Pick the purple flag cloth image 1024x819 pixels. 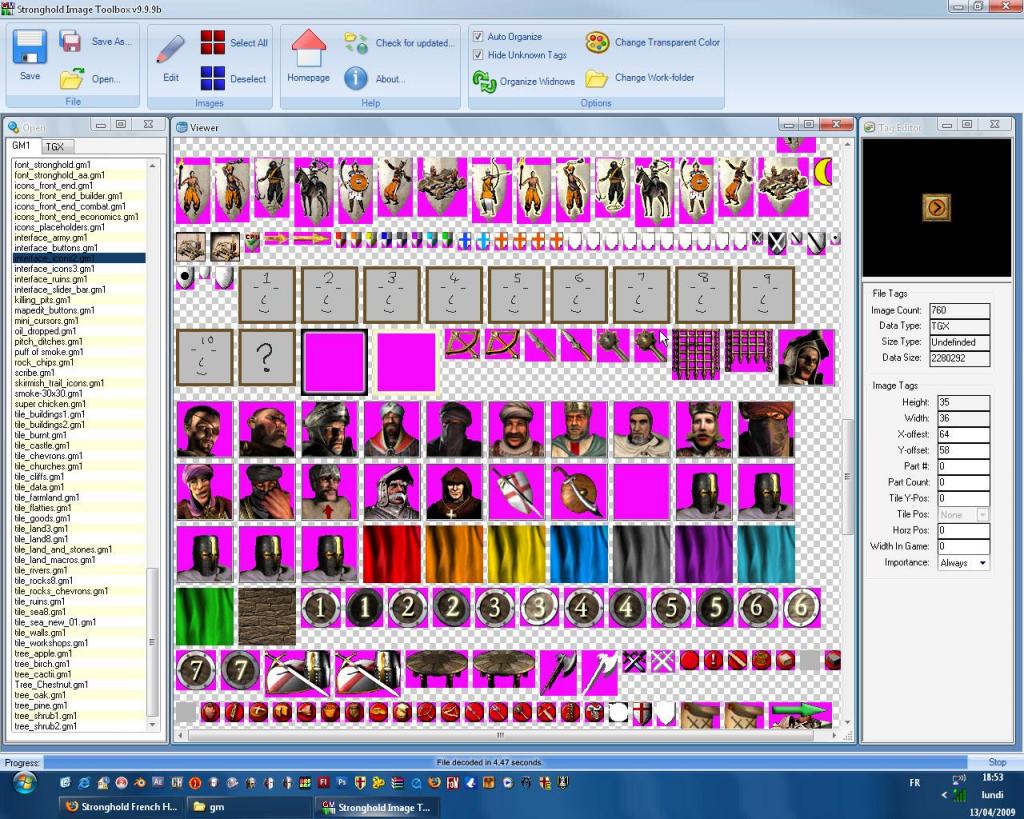pyautogui.click(x=704, y=554)
